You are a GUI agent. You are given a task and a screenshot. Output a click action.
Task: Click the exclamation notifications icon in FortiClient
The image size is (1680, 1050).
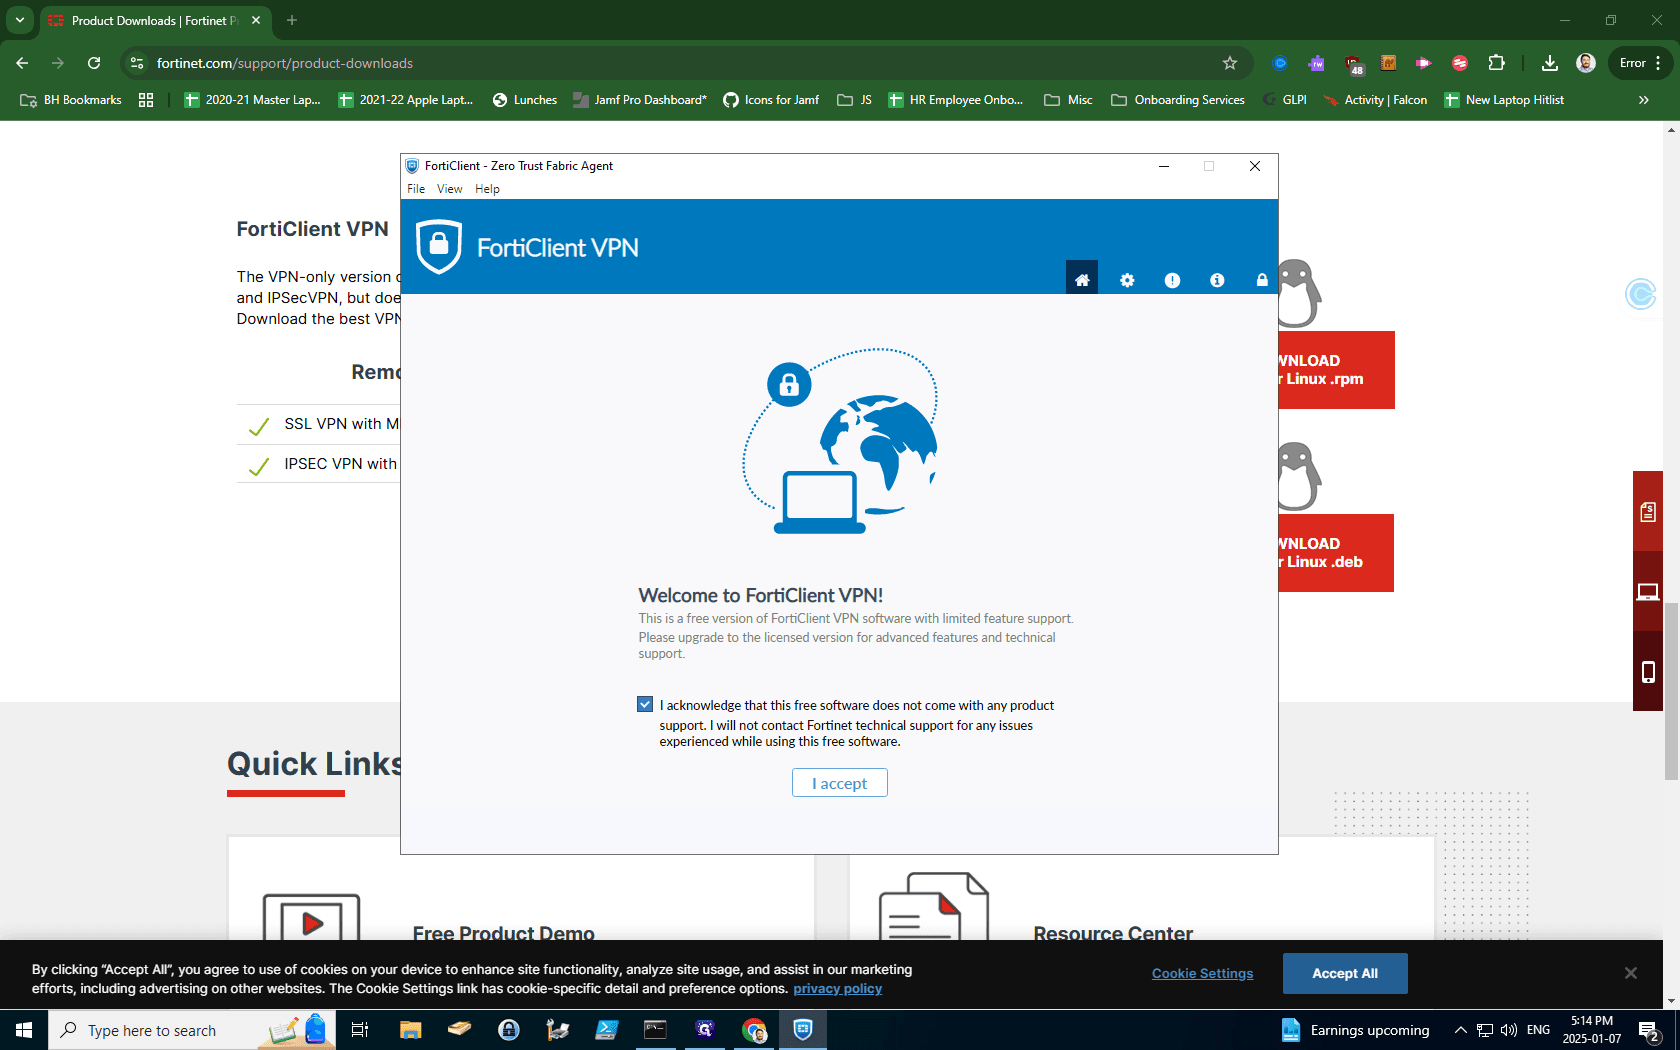1172,280
